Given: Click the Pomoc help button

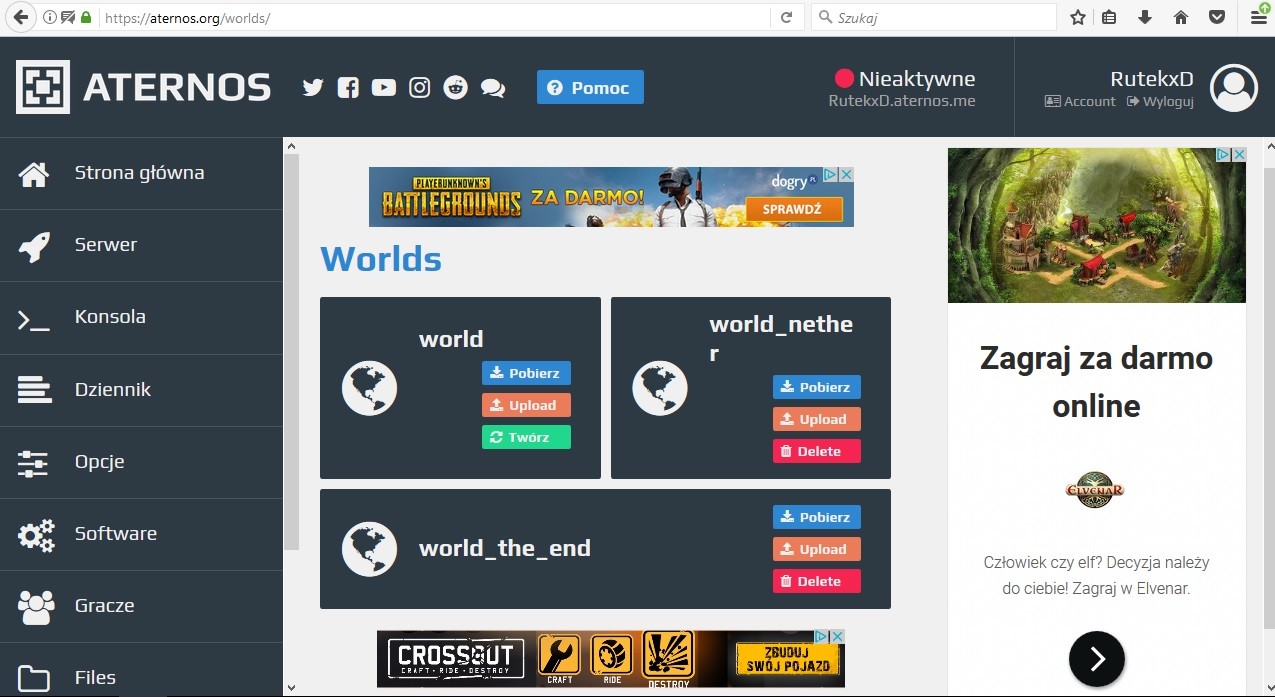Looking at the screenshot, I should tap(590, 87).
